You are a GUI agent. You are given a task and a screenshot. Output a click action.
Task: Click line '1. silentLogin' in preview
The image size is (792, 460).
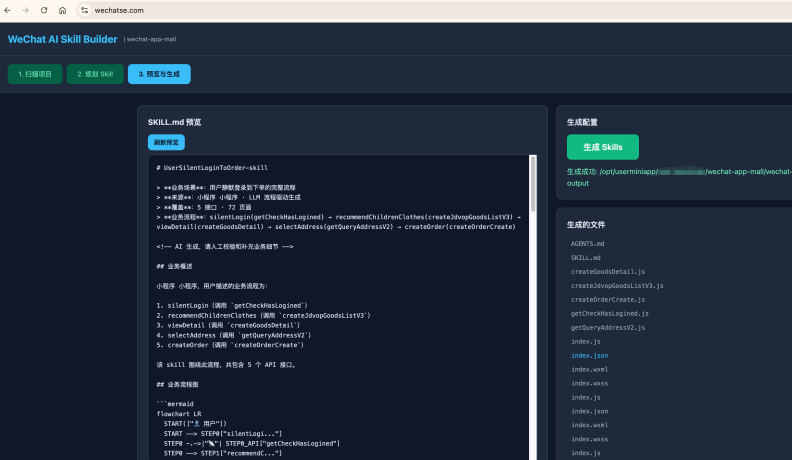click(232, 305)
